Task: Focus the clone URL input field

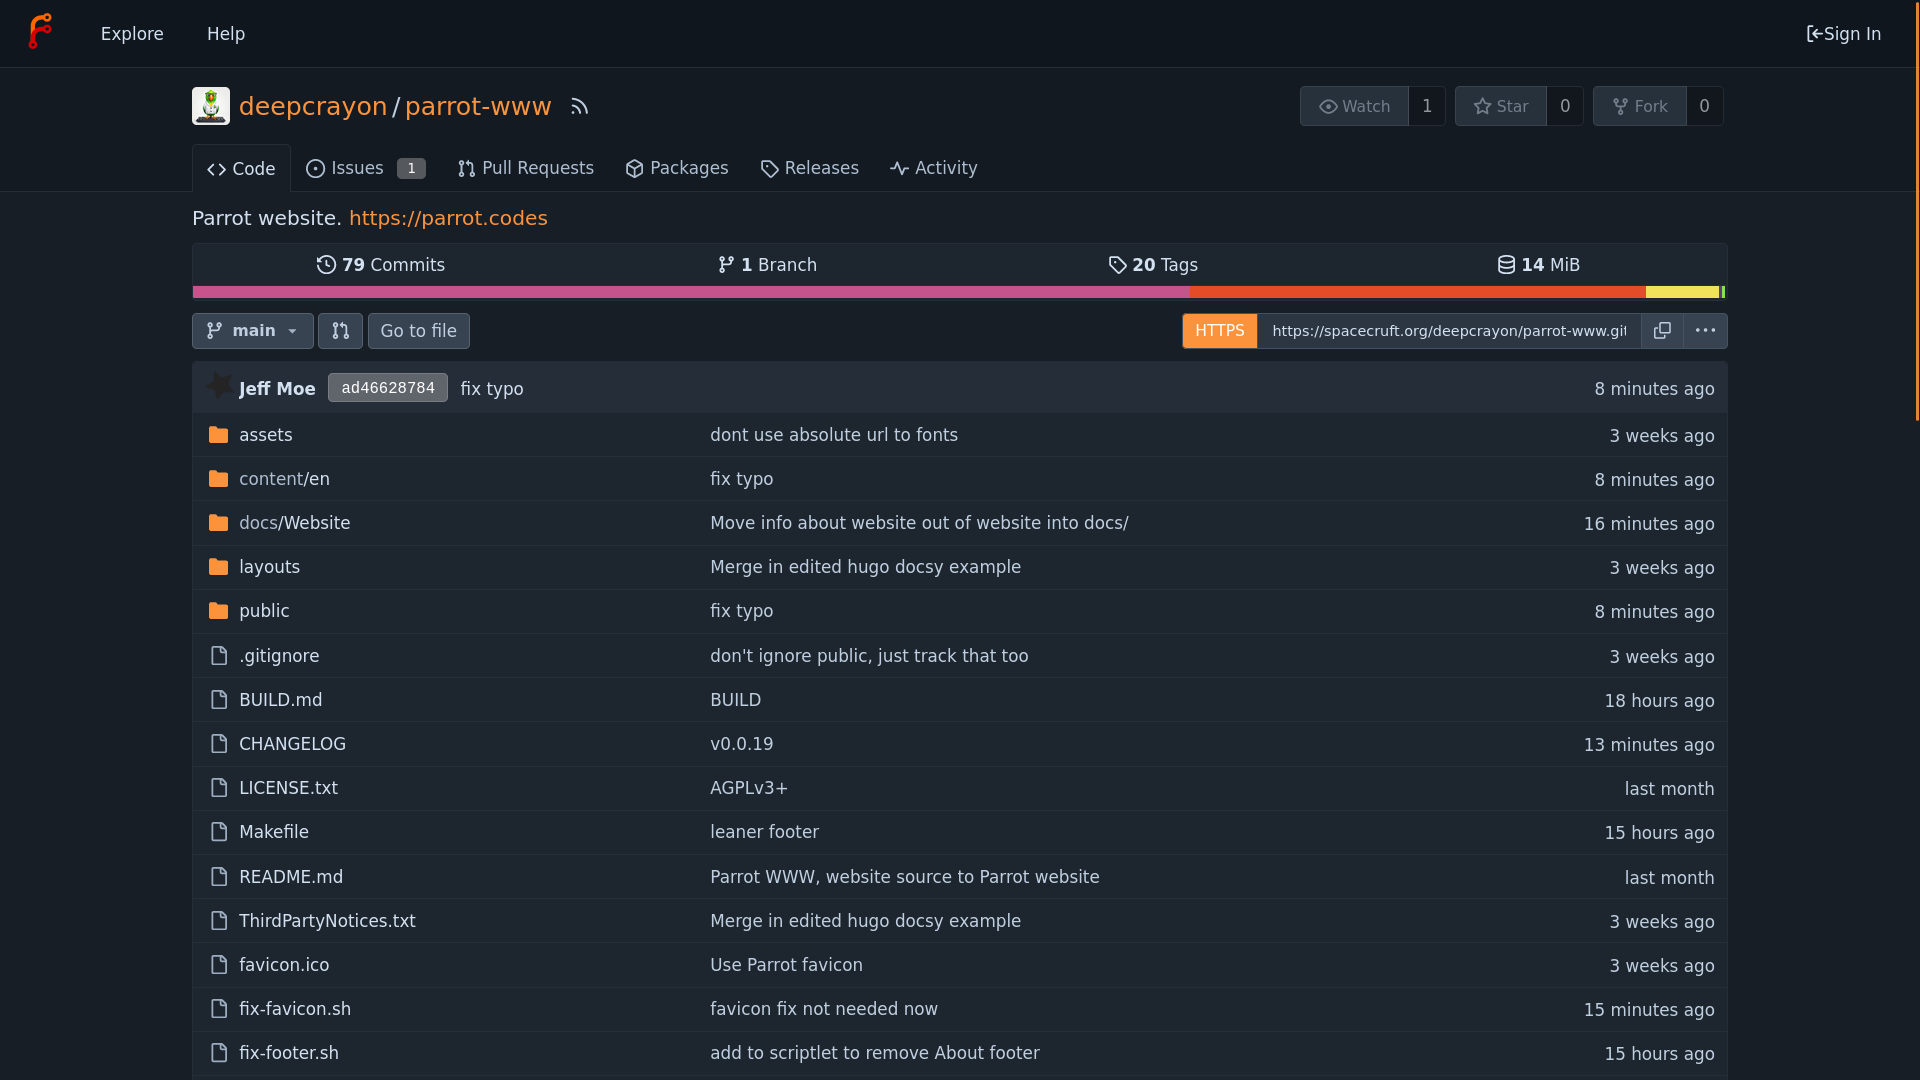Action: (1449, 331)
